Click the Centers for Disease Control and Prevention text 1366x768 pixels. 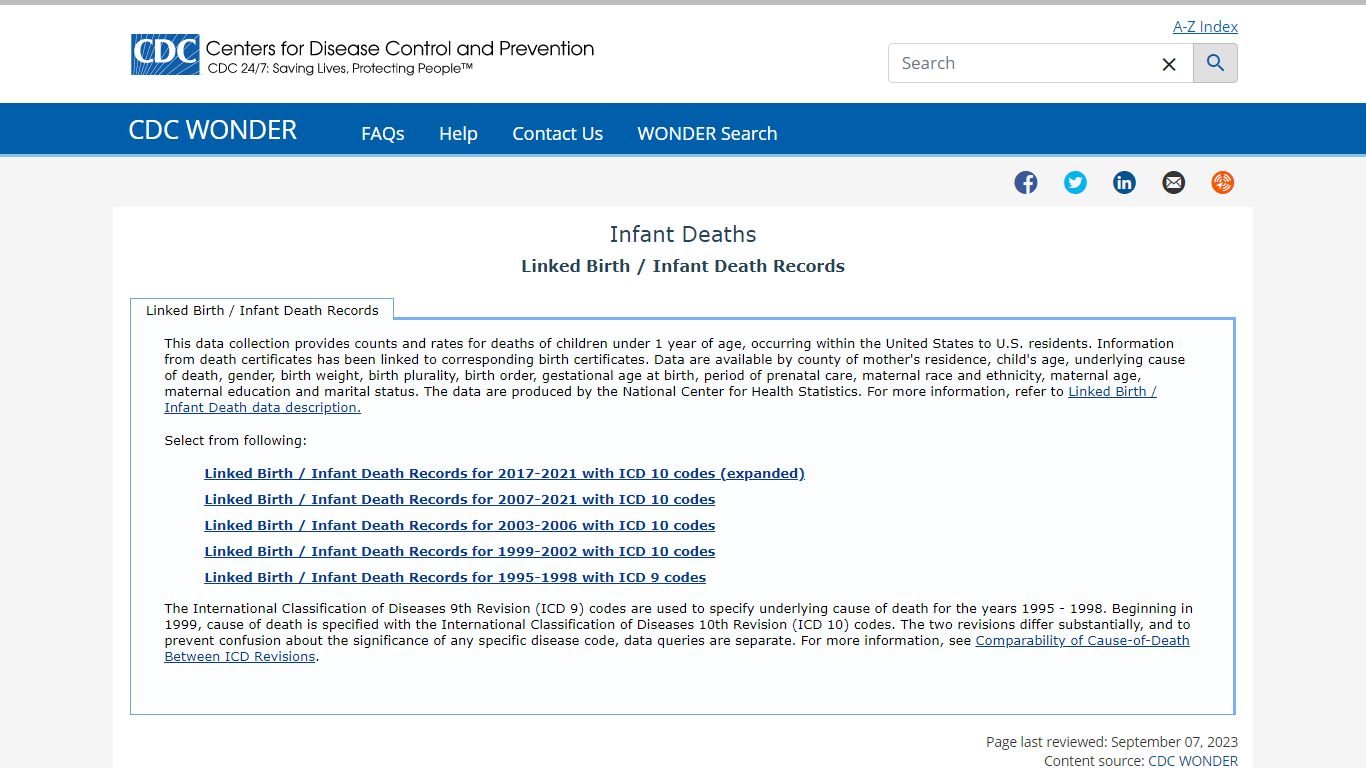point(399,48)
